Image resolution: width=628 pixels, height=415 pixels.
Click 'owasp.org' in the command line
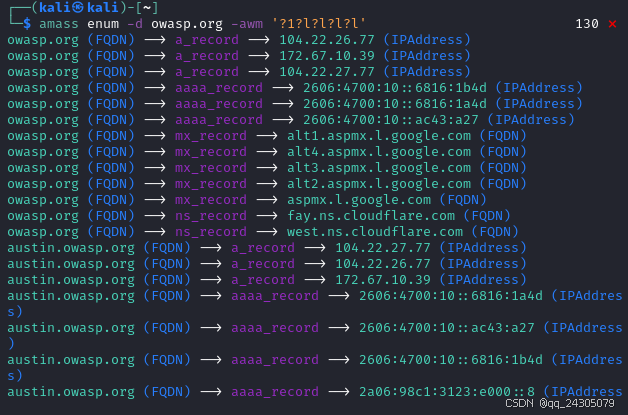[187, 24]
